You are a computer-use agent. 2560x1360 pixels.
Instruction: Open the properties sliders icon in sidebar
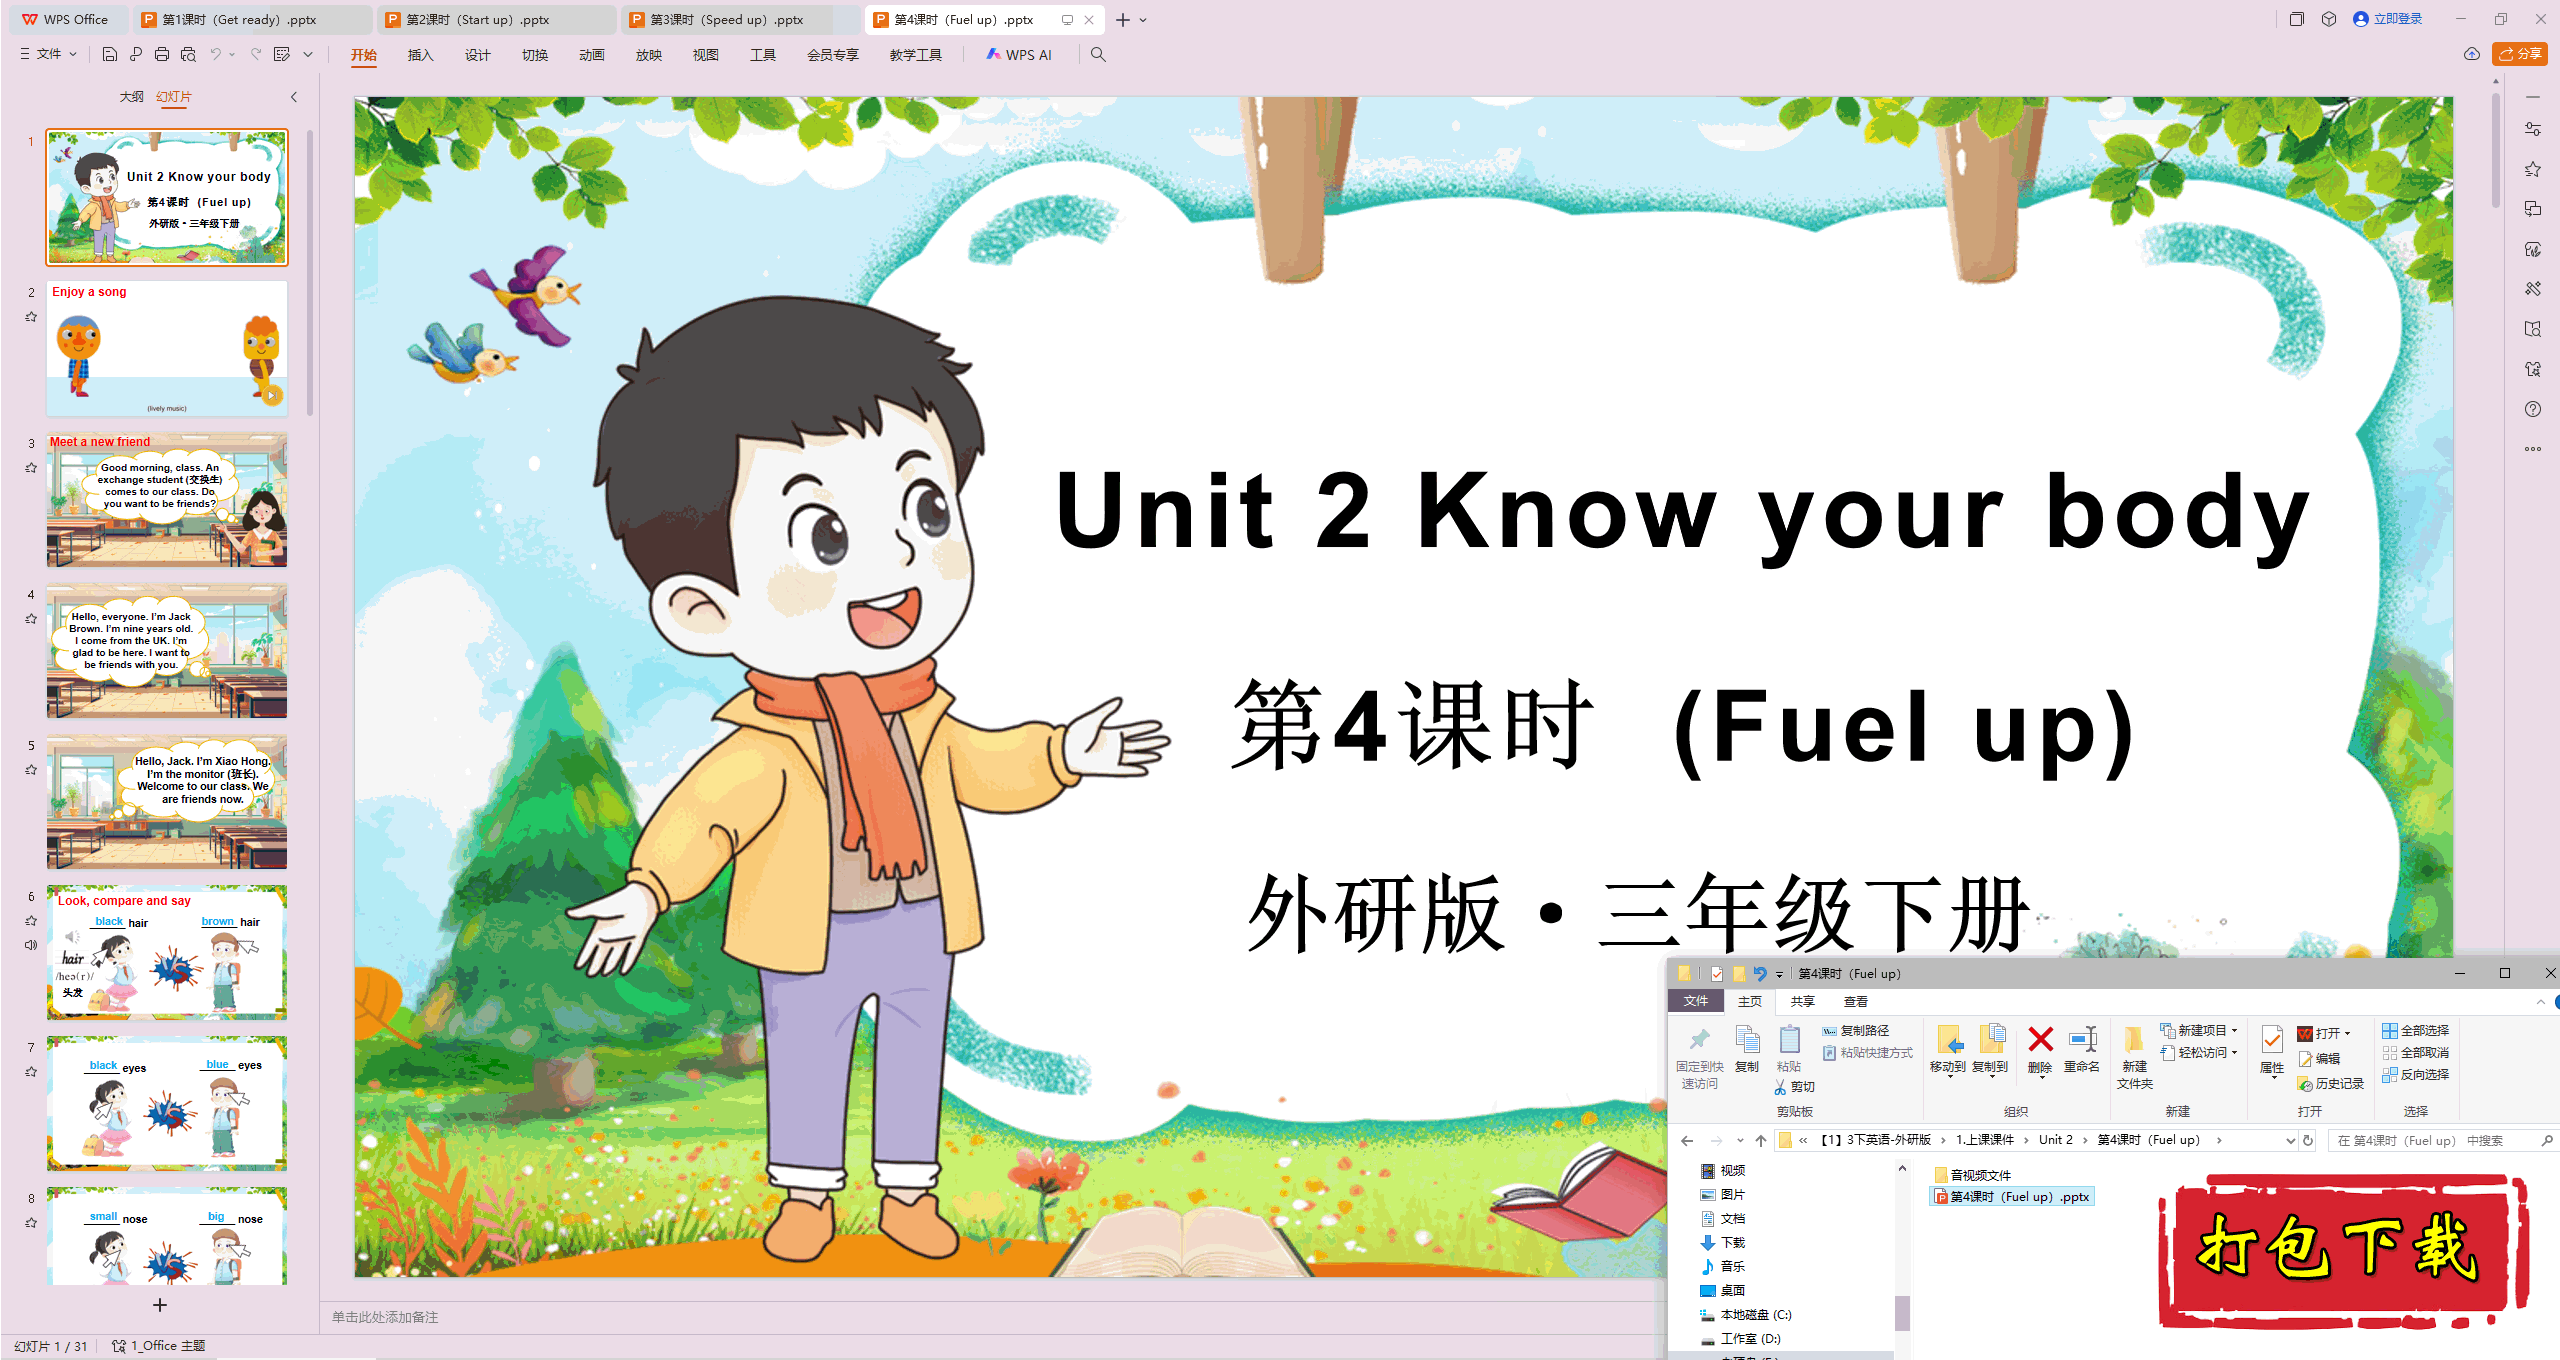pos(2533,129)
